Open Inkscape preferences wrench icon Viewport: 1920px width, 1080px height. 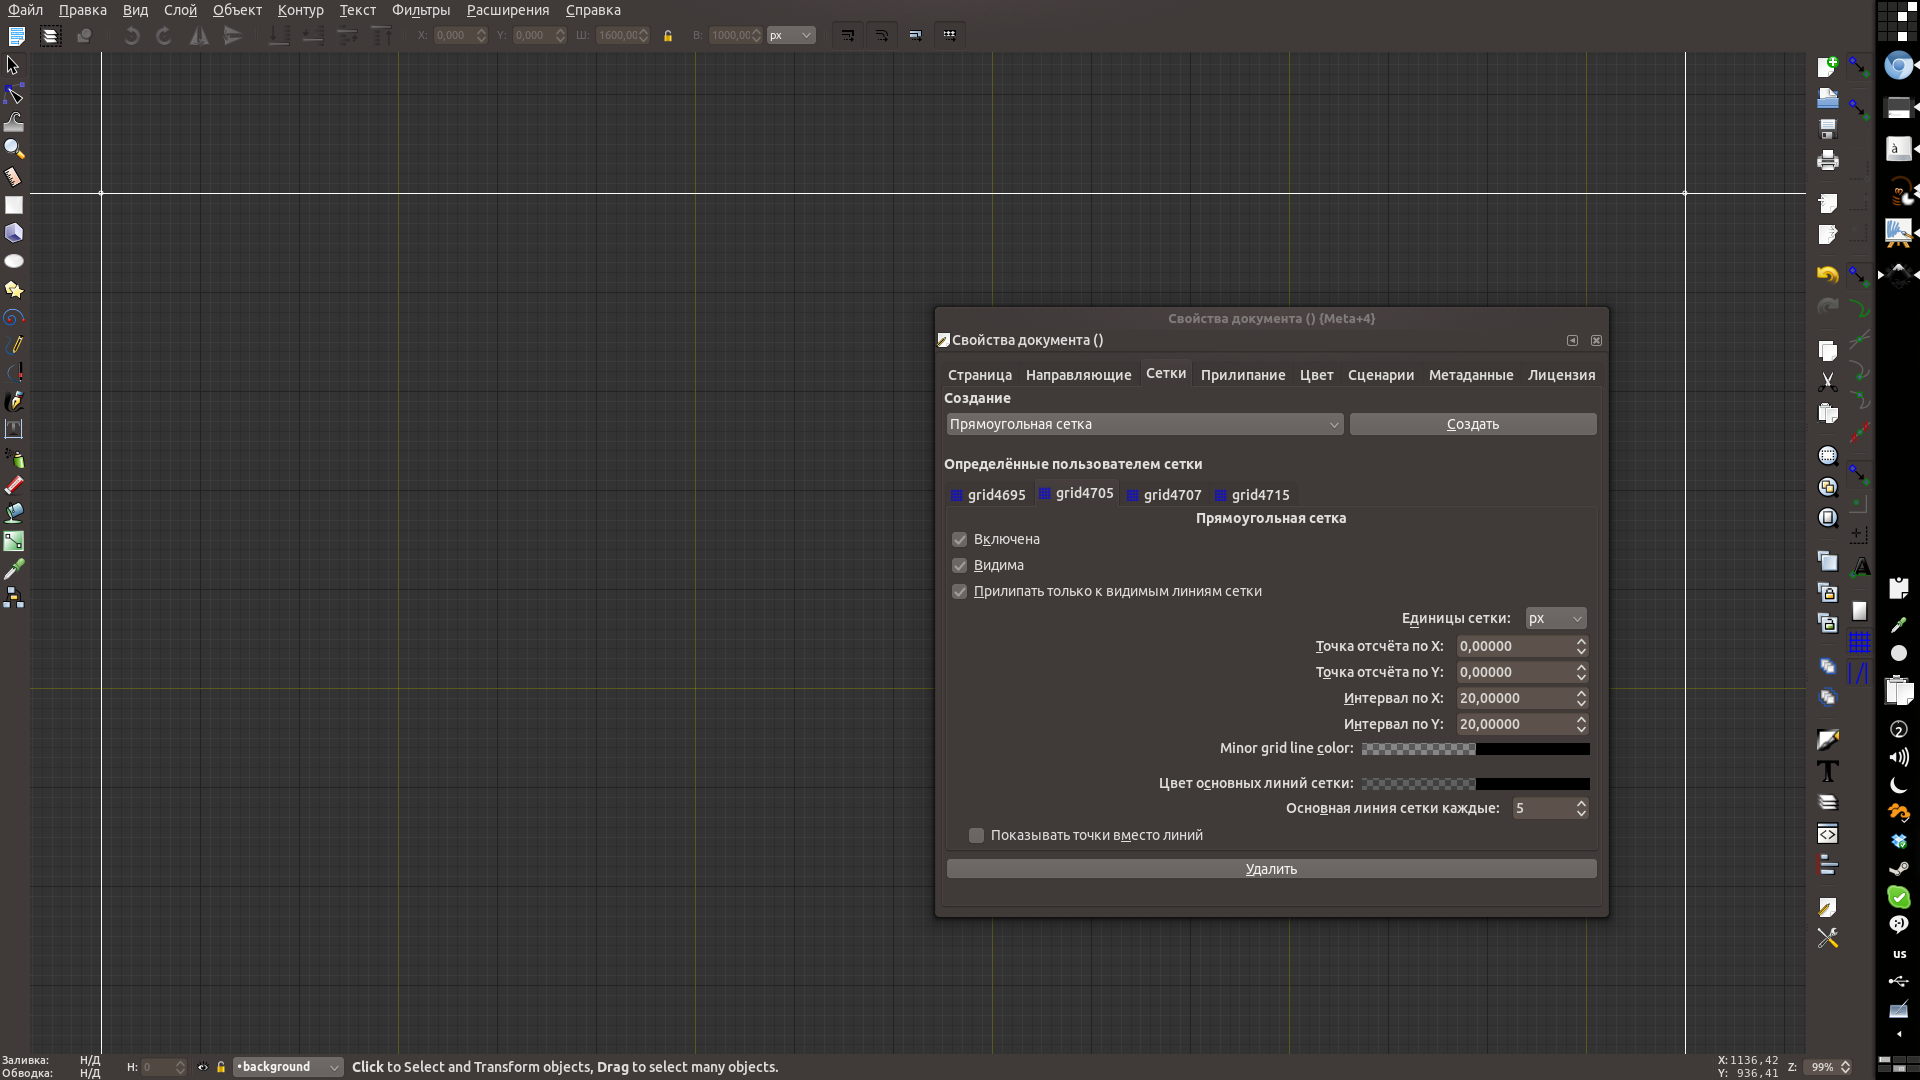[x=1828, y=938]
